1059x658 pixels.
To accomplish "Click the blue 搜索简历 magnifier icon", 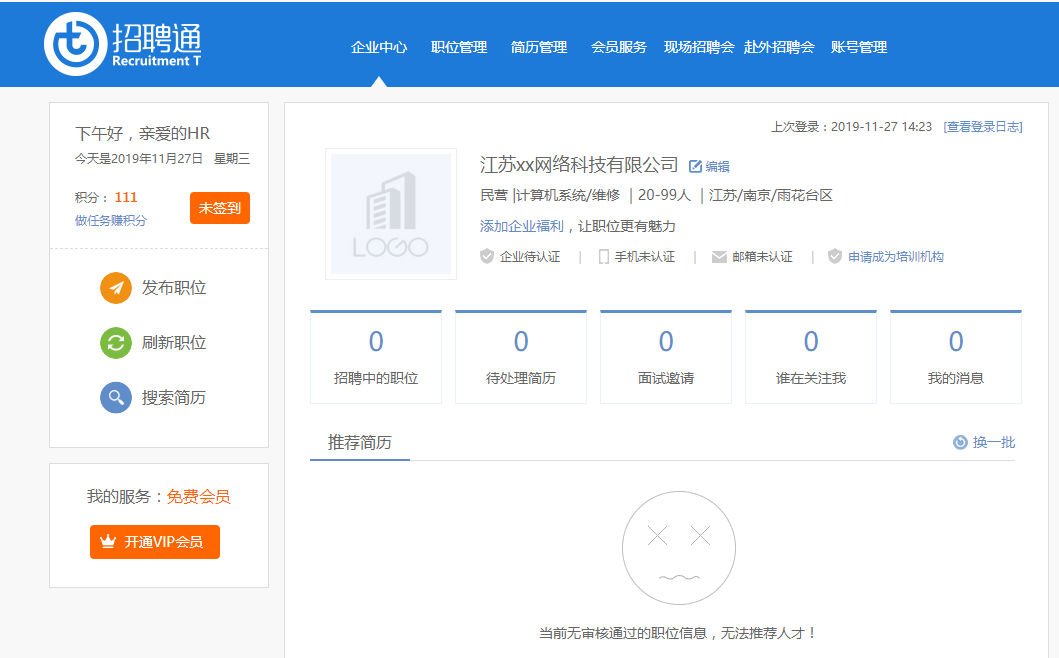I will (116, 398).
